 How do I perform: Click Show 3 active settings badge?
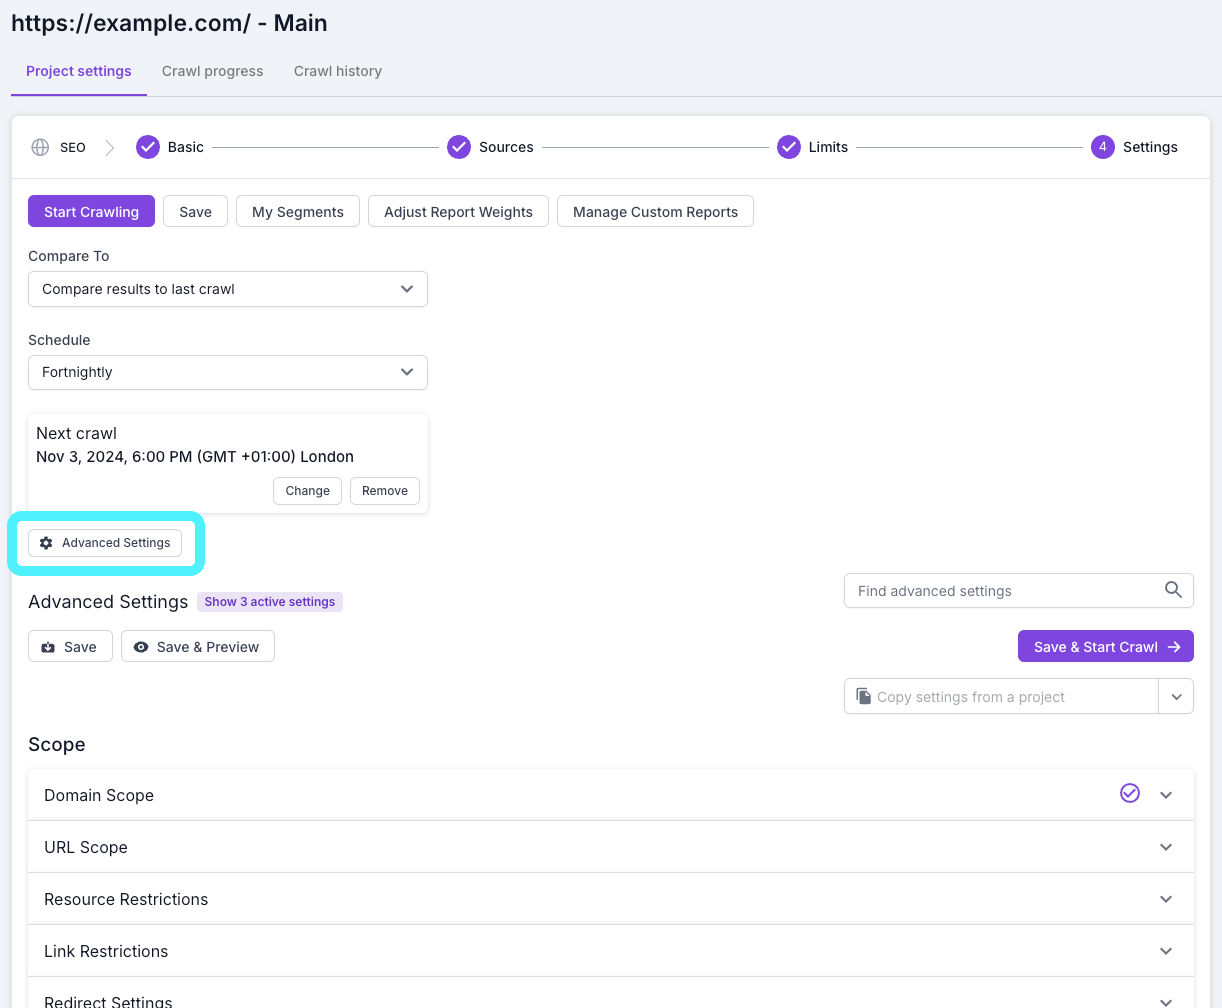coord(270,602)
